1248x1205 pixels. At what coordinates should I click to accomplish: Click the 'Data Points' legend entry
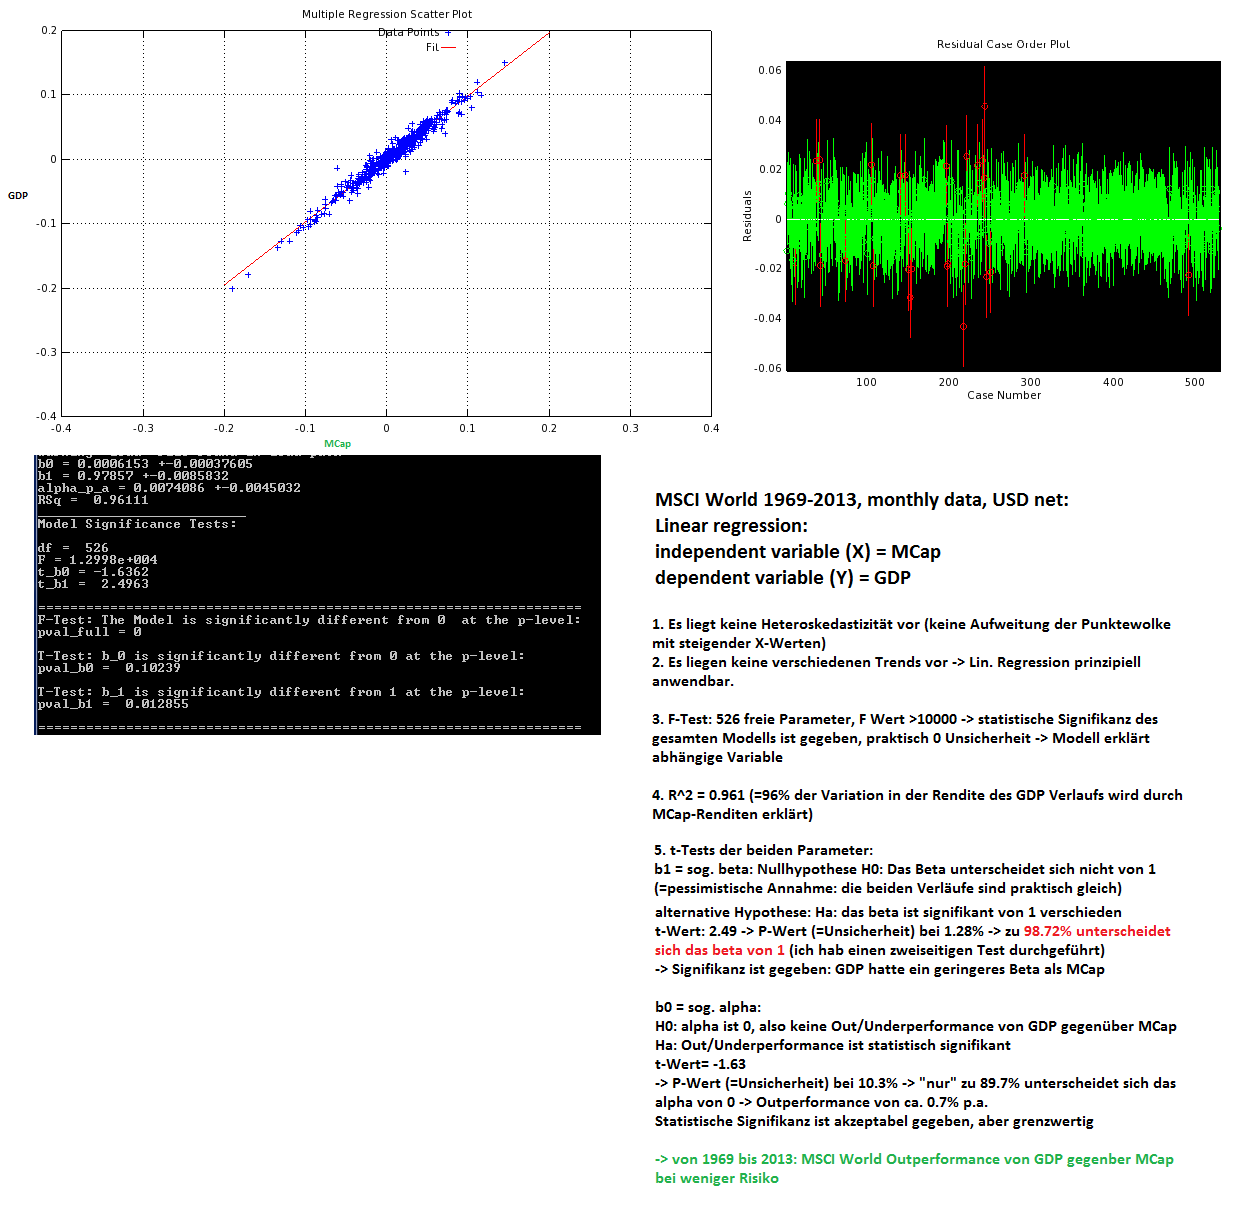[414, 32]
